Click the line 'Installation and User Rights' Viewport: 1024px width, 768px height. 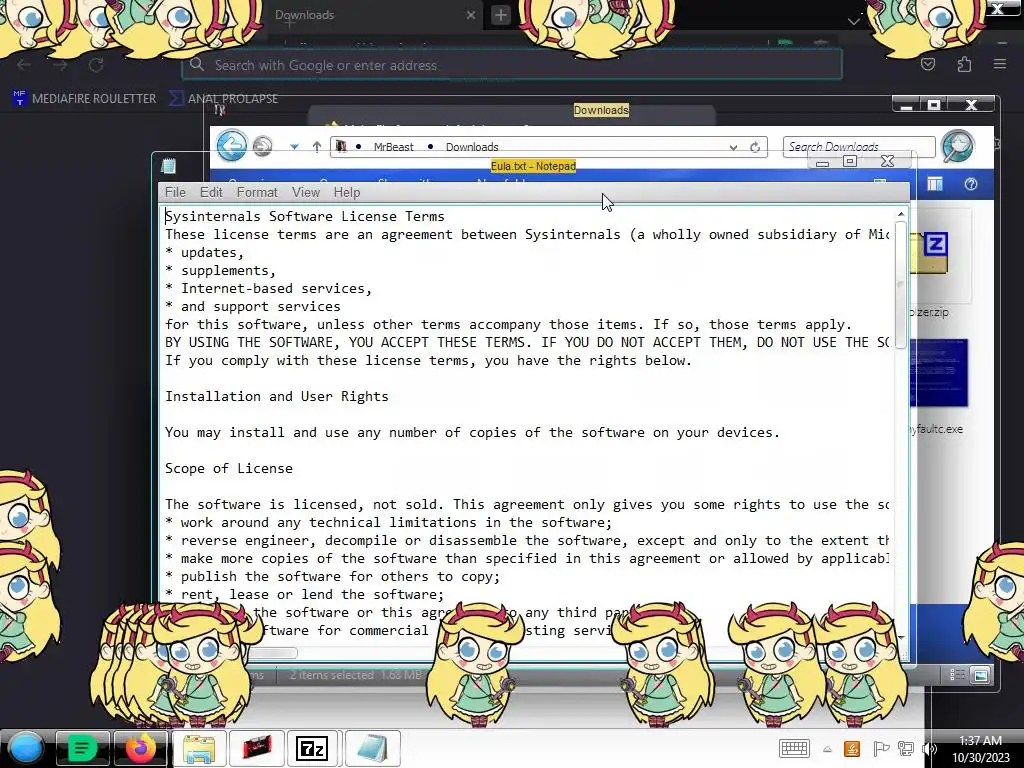click(x=276, y=396)
